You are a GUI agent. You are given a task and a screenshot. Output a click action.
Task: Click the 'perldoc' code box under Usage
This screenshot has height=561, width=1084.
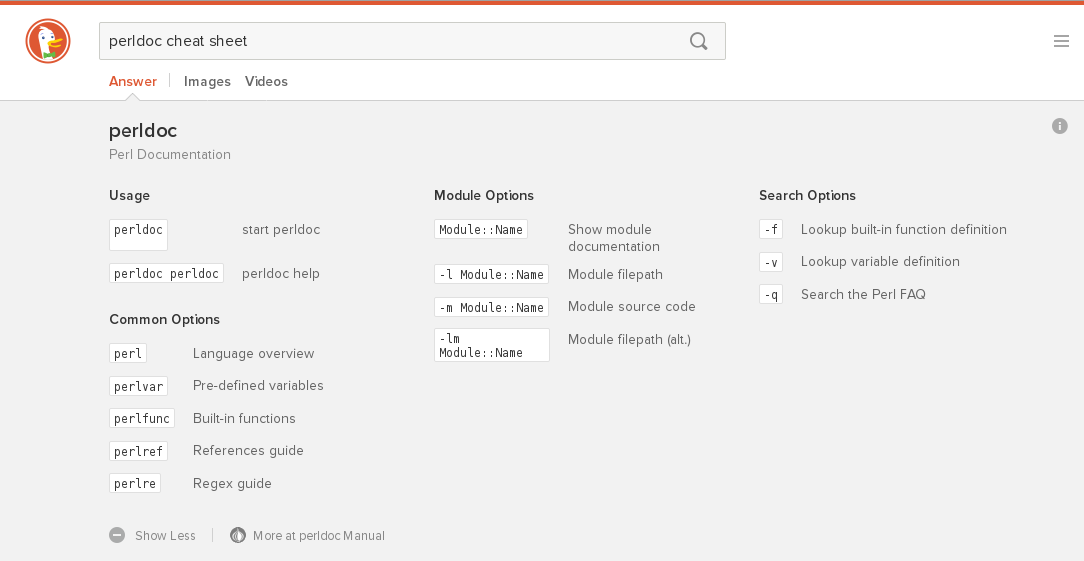coord(138,234)
